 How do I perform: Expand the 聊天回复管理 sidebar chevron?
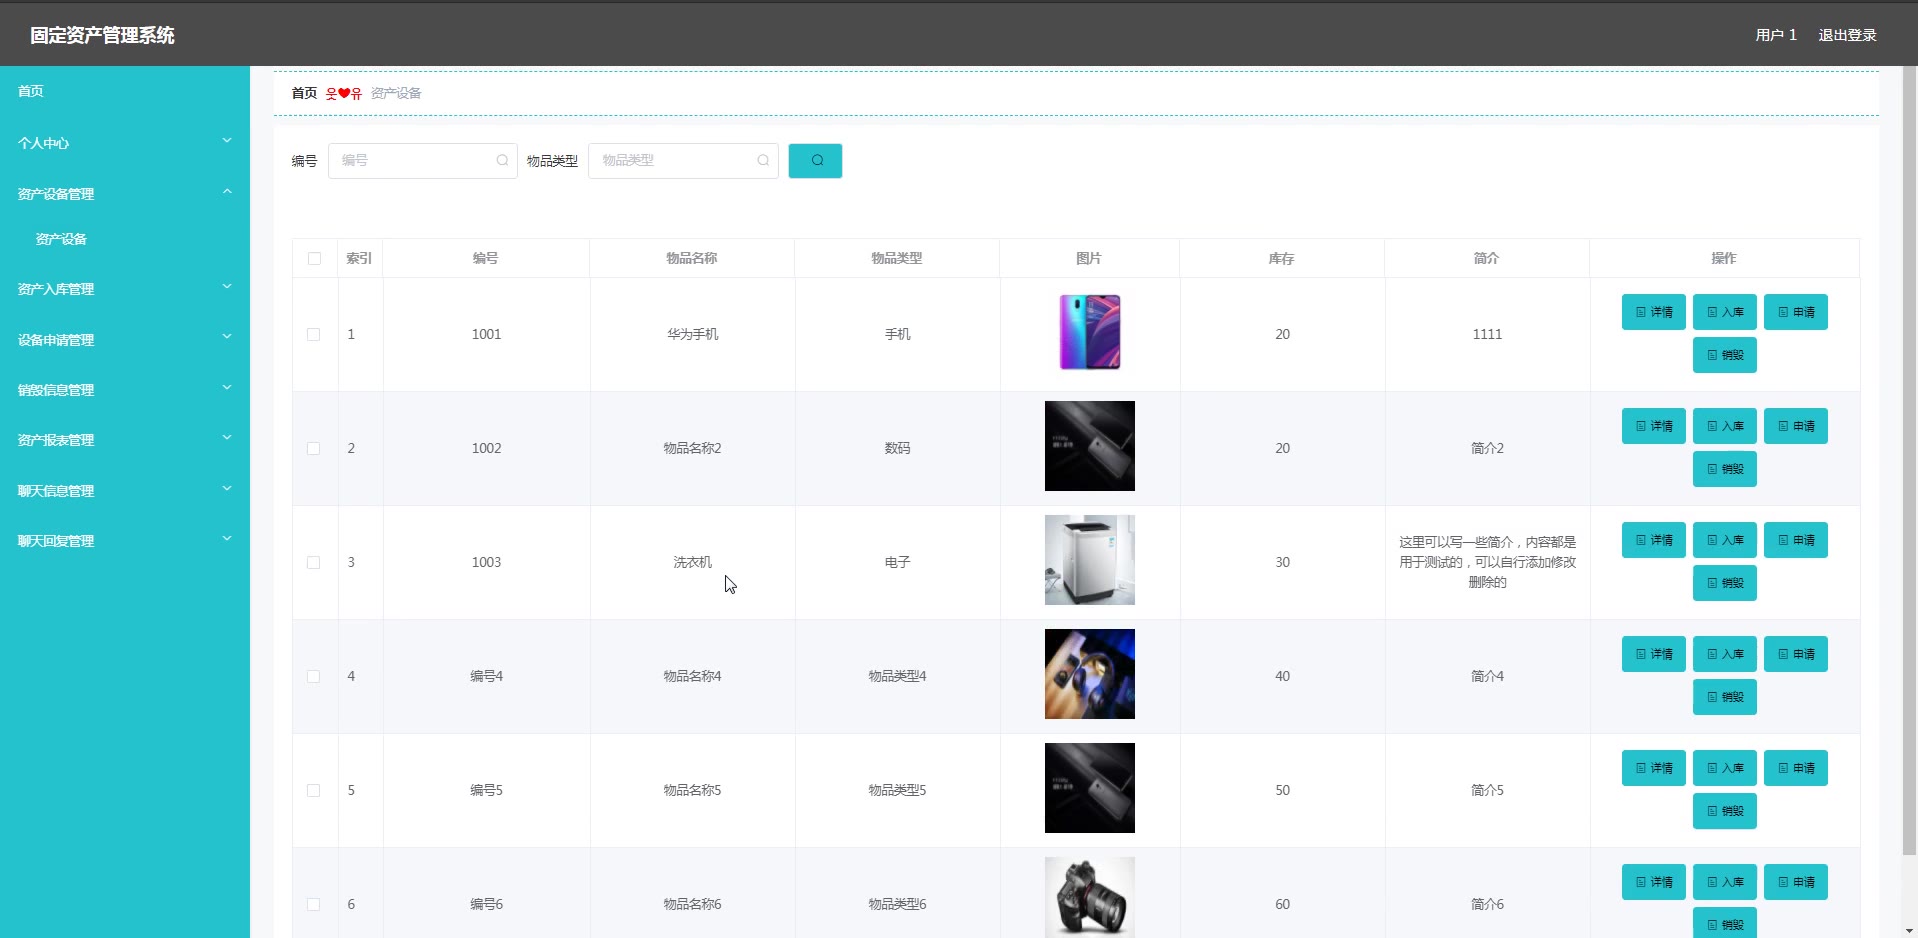click(227, 539)
